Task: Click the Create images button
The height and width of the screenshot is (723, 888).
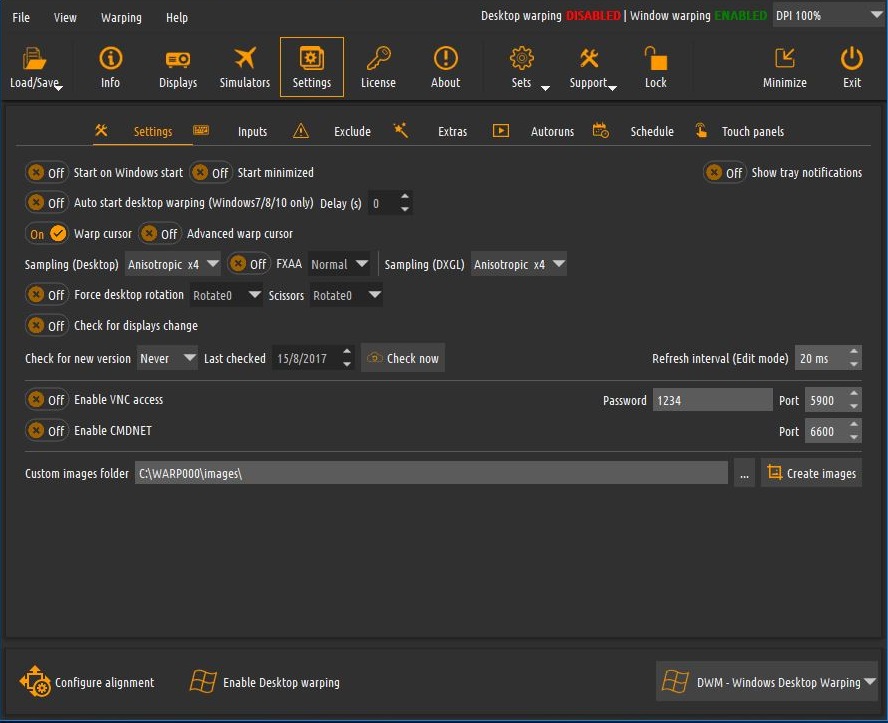Action: click(811, 473)
